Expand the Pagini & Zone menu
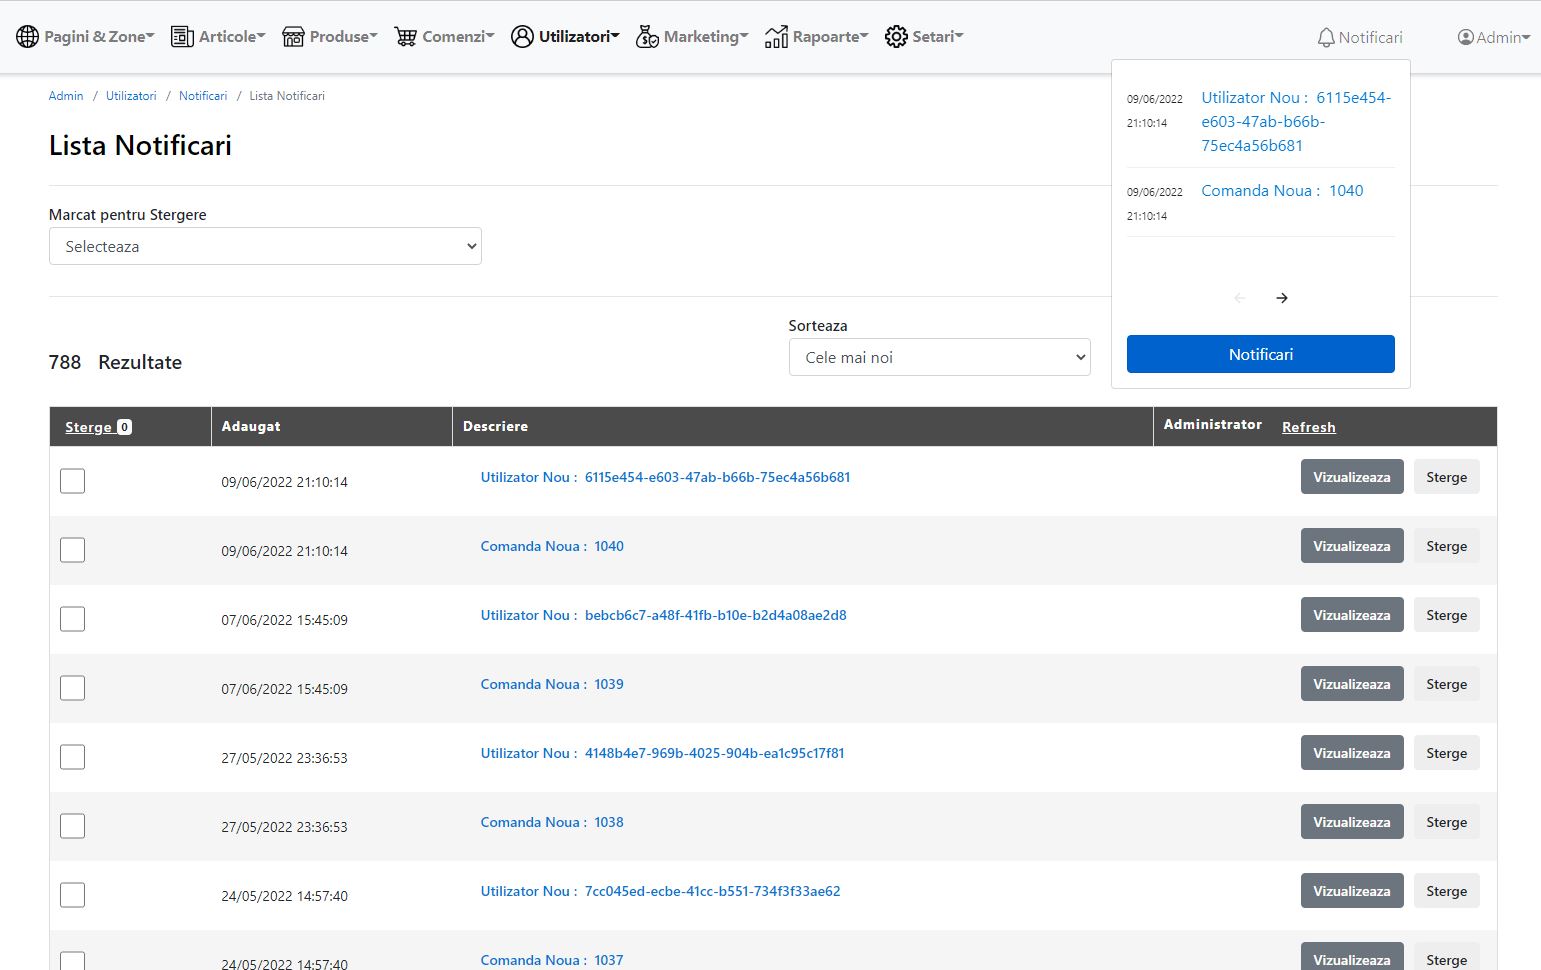The height and width of the screenshot is (970, 1541). click(x=85, y=37)
